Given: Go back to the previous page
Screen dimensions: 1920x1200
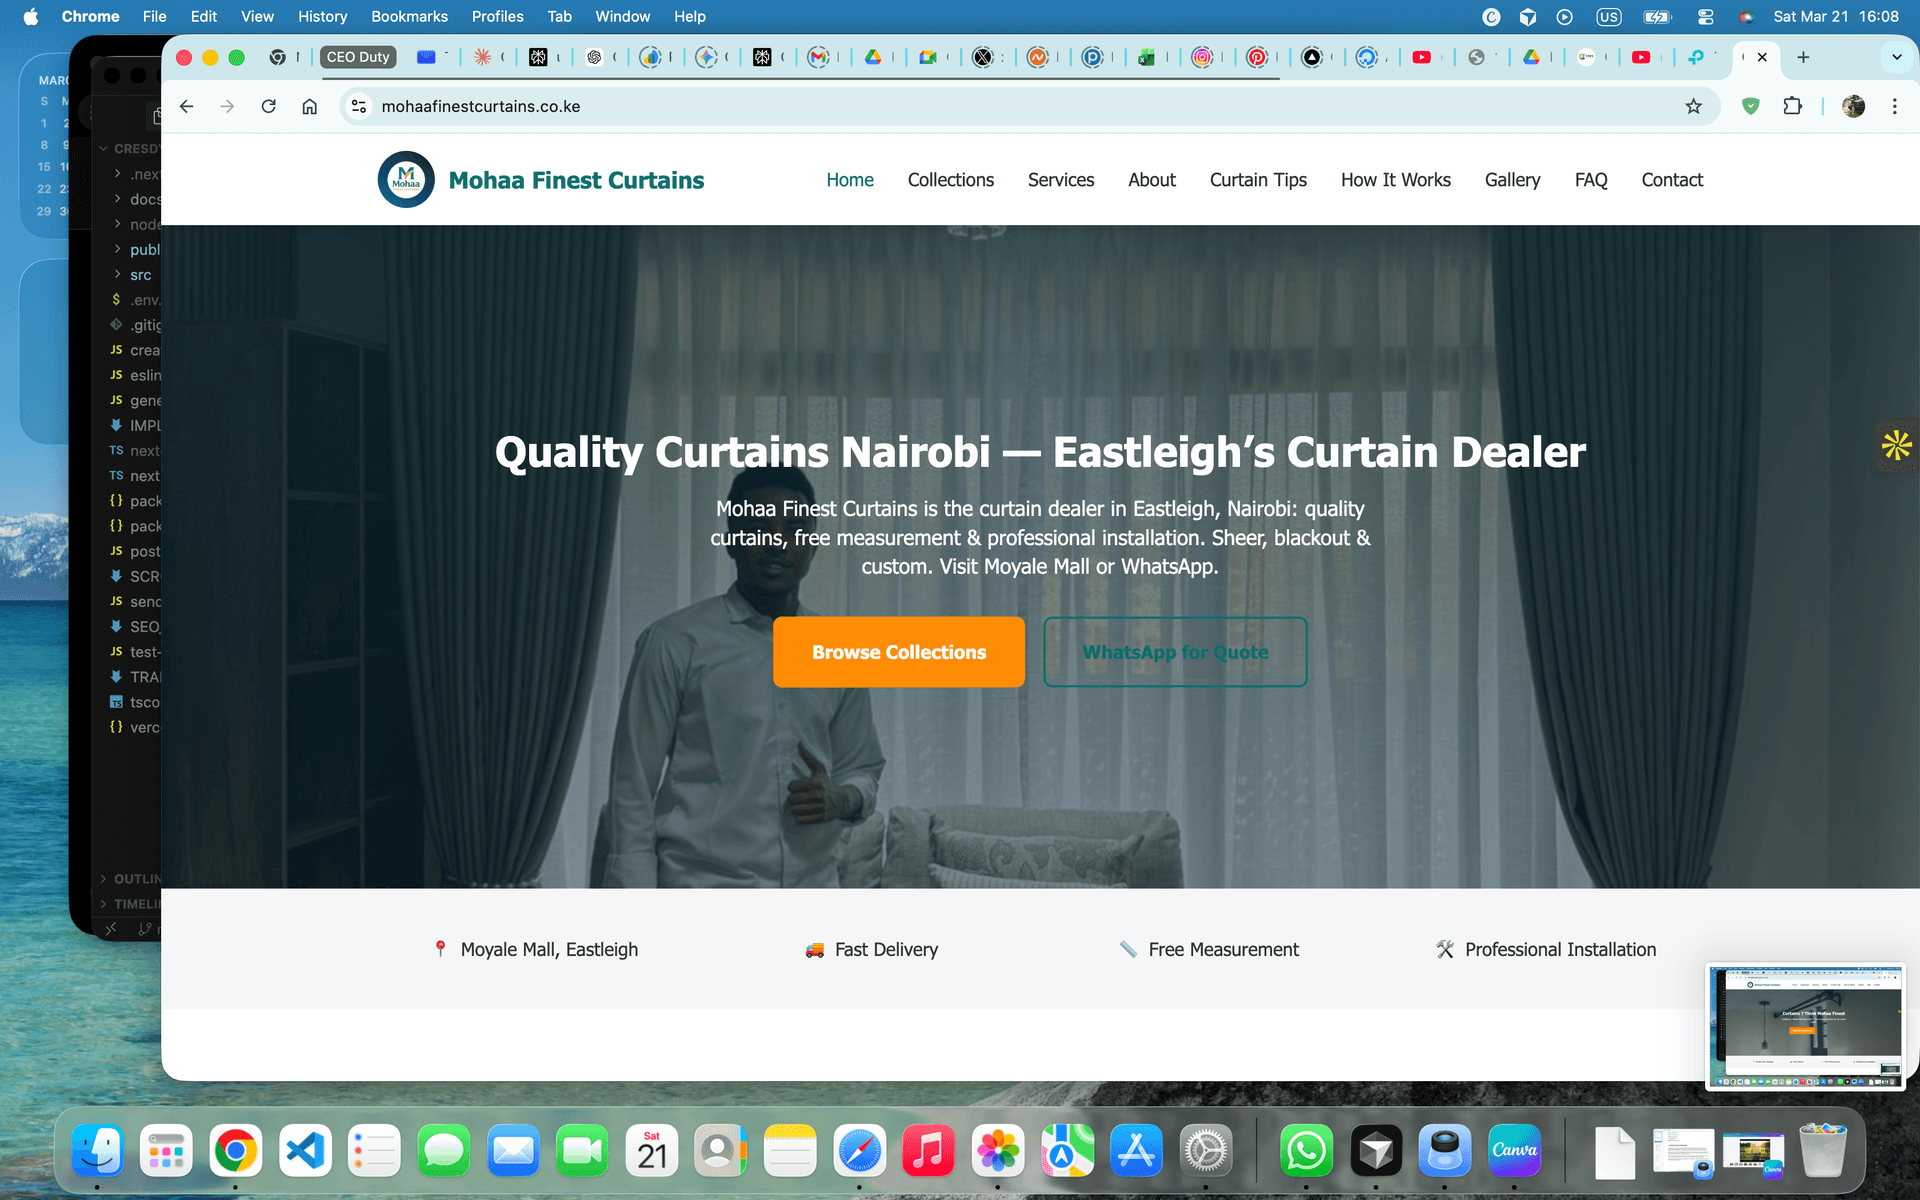Looking at the screenshot, I should click(187, 106).
